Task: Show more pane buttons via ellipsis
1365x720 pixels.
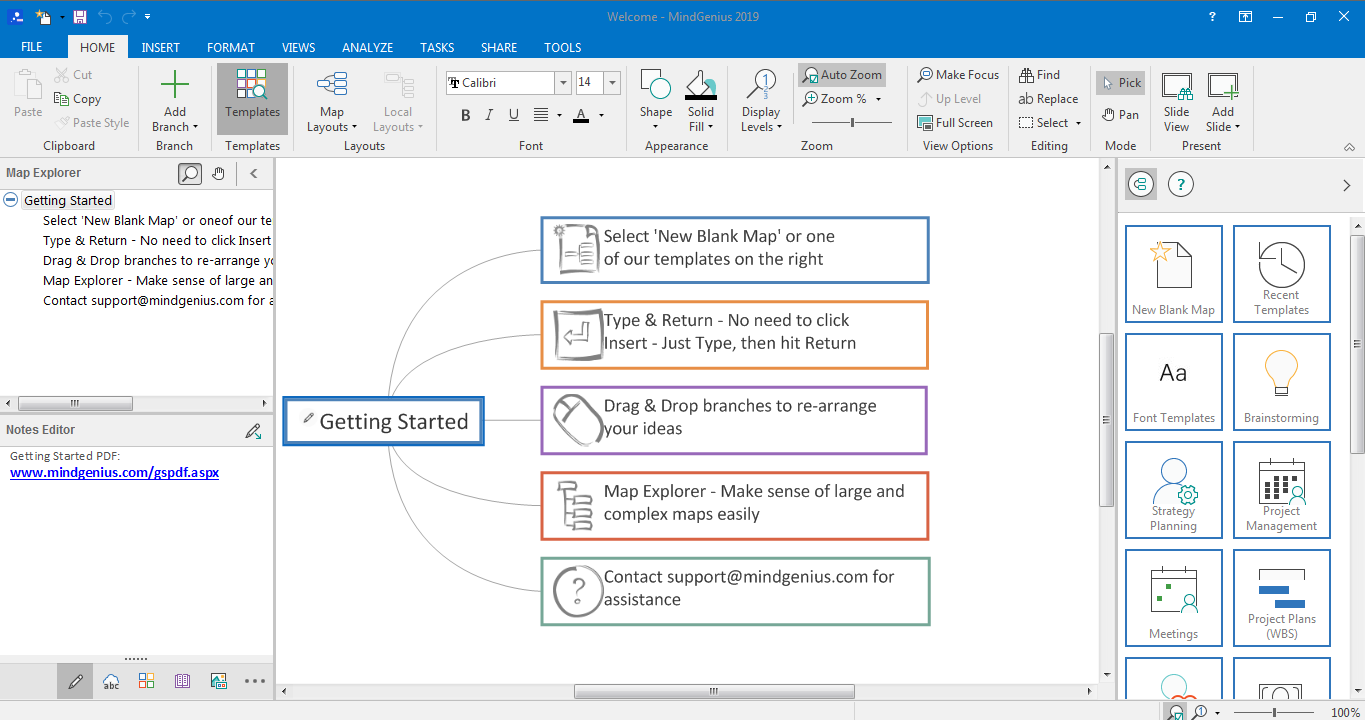Action: pos(255,682)
